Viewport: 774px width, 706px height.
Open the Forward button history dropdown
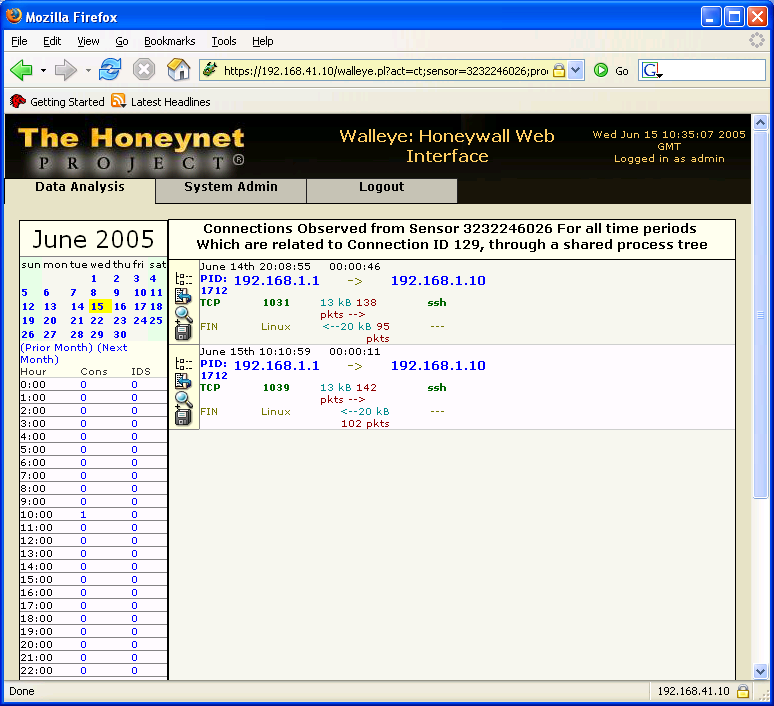88,71
